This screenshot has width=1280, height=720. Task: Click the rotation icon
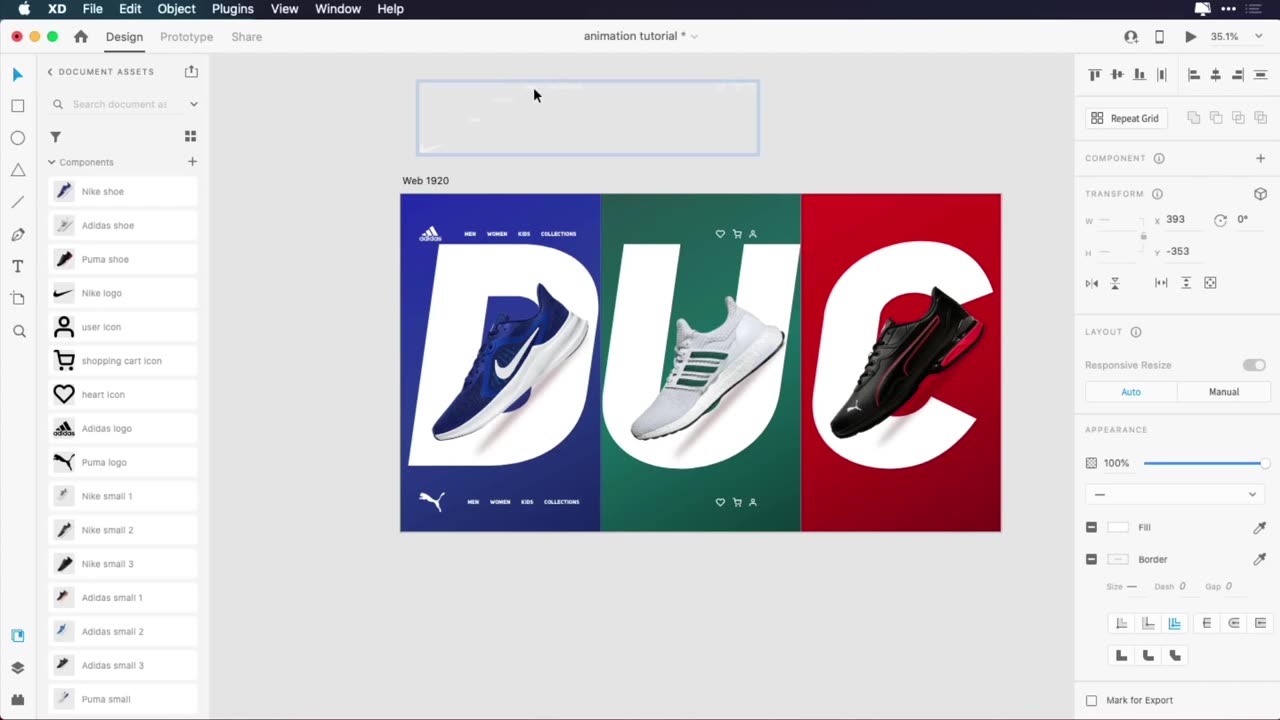tap(1220, 220)
